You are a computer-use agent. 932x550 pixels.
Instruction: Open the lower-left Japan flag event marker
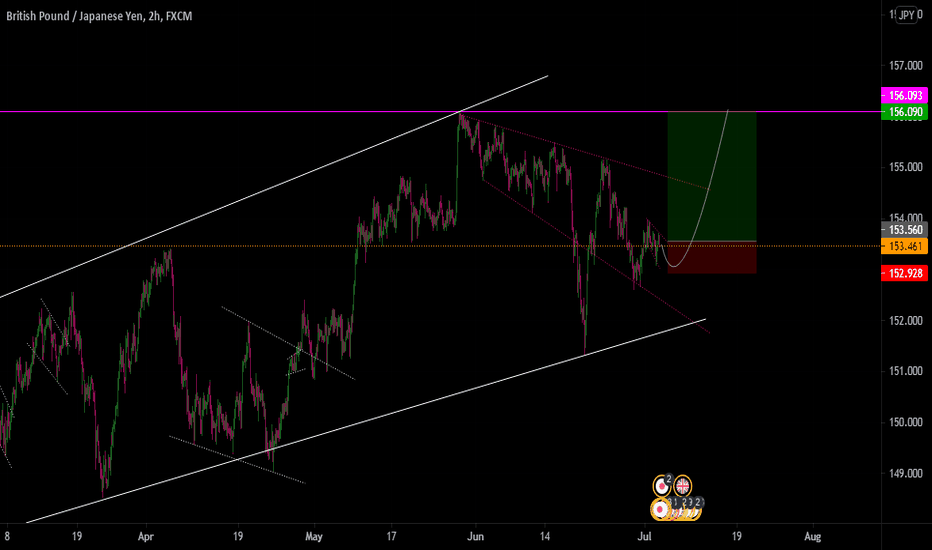point(660,510)
